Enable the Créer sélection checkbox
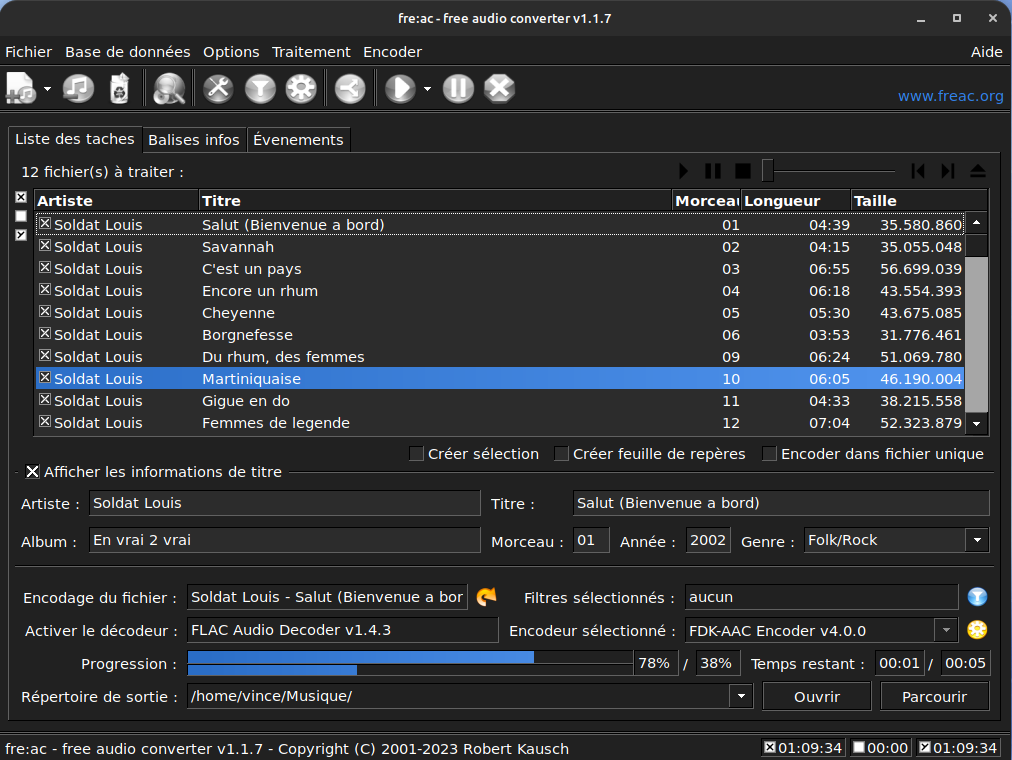Image resolution: width=1012 pixels, height=760 pixels. (417, 454)
